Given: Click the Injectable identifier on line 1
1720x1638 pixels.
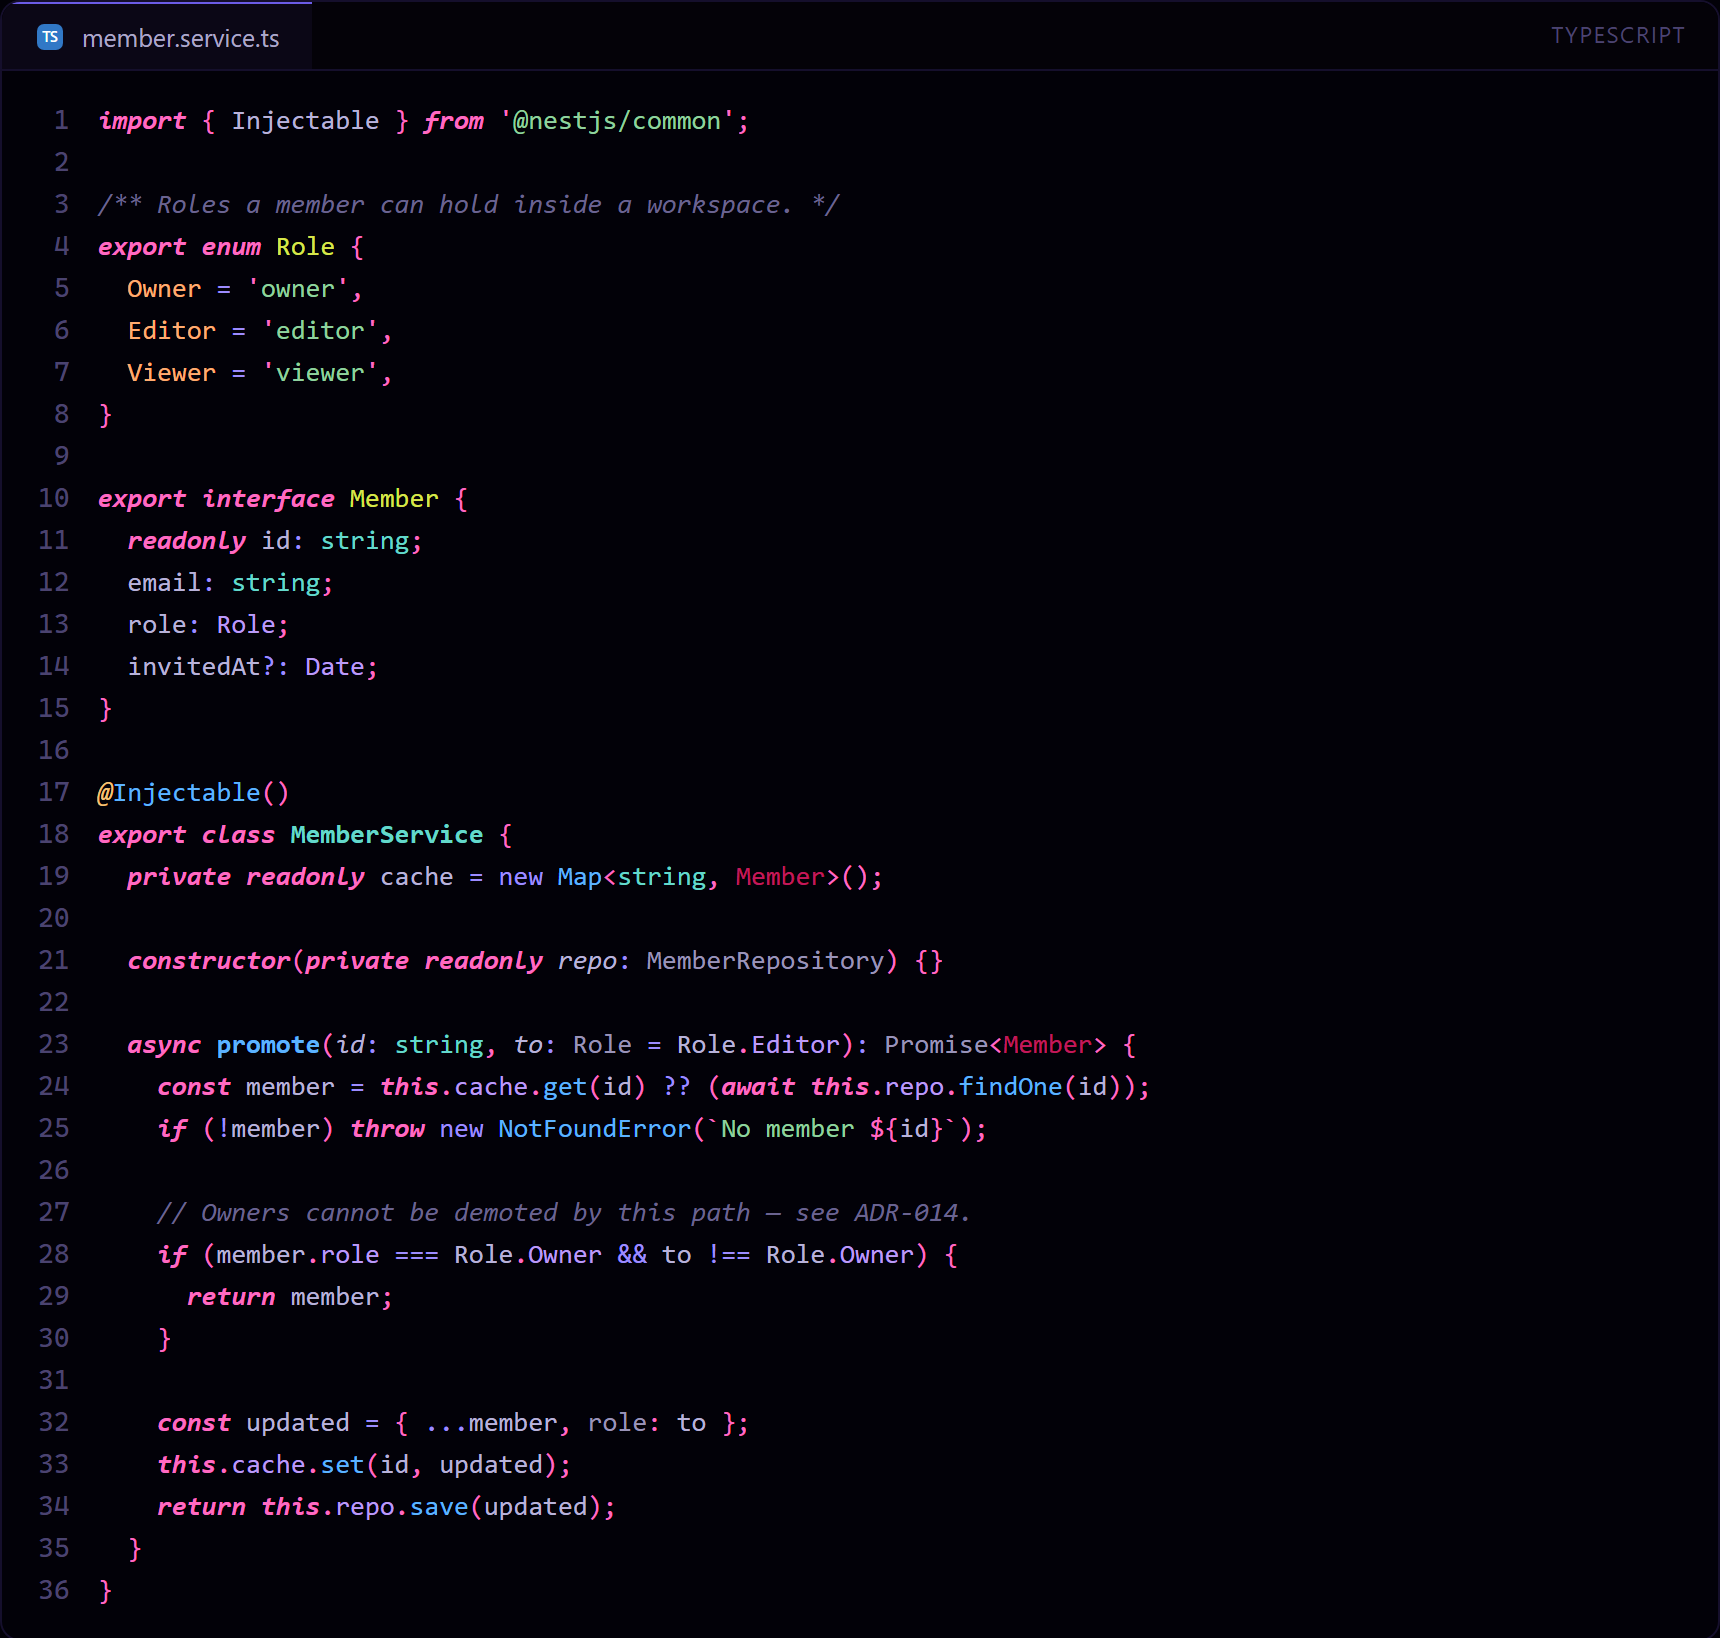Looking at the screenshot, I should [x=305, y=121].
